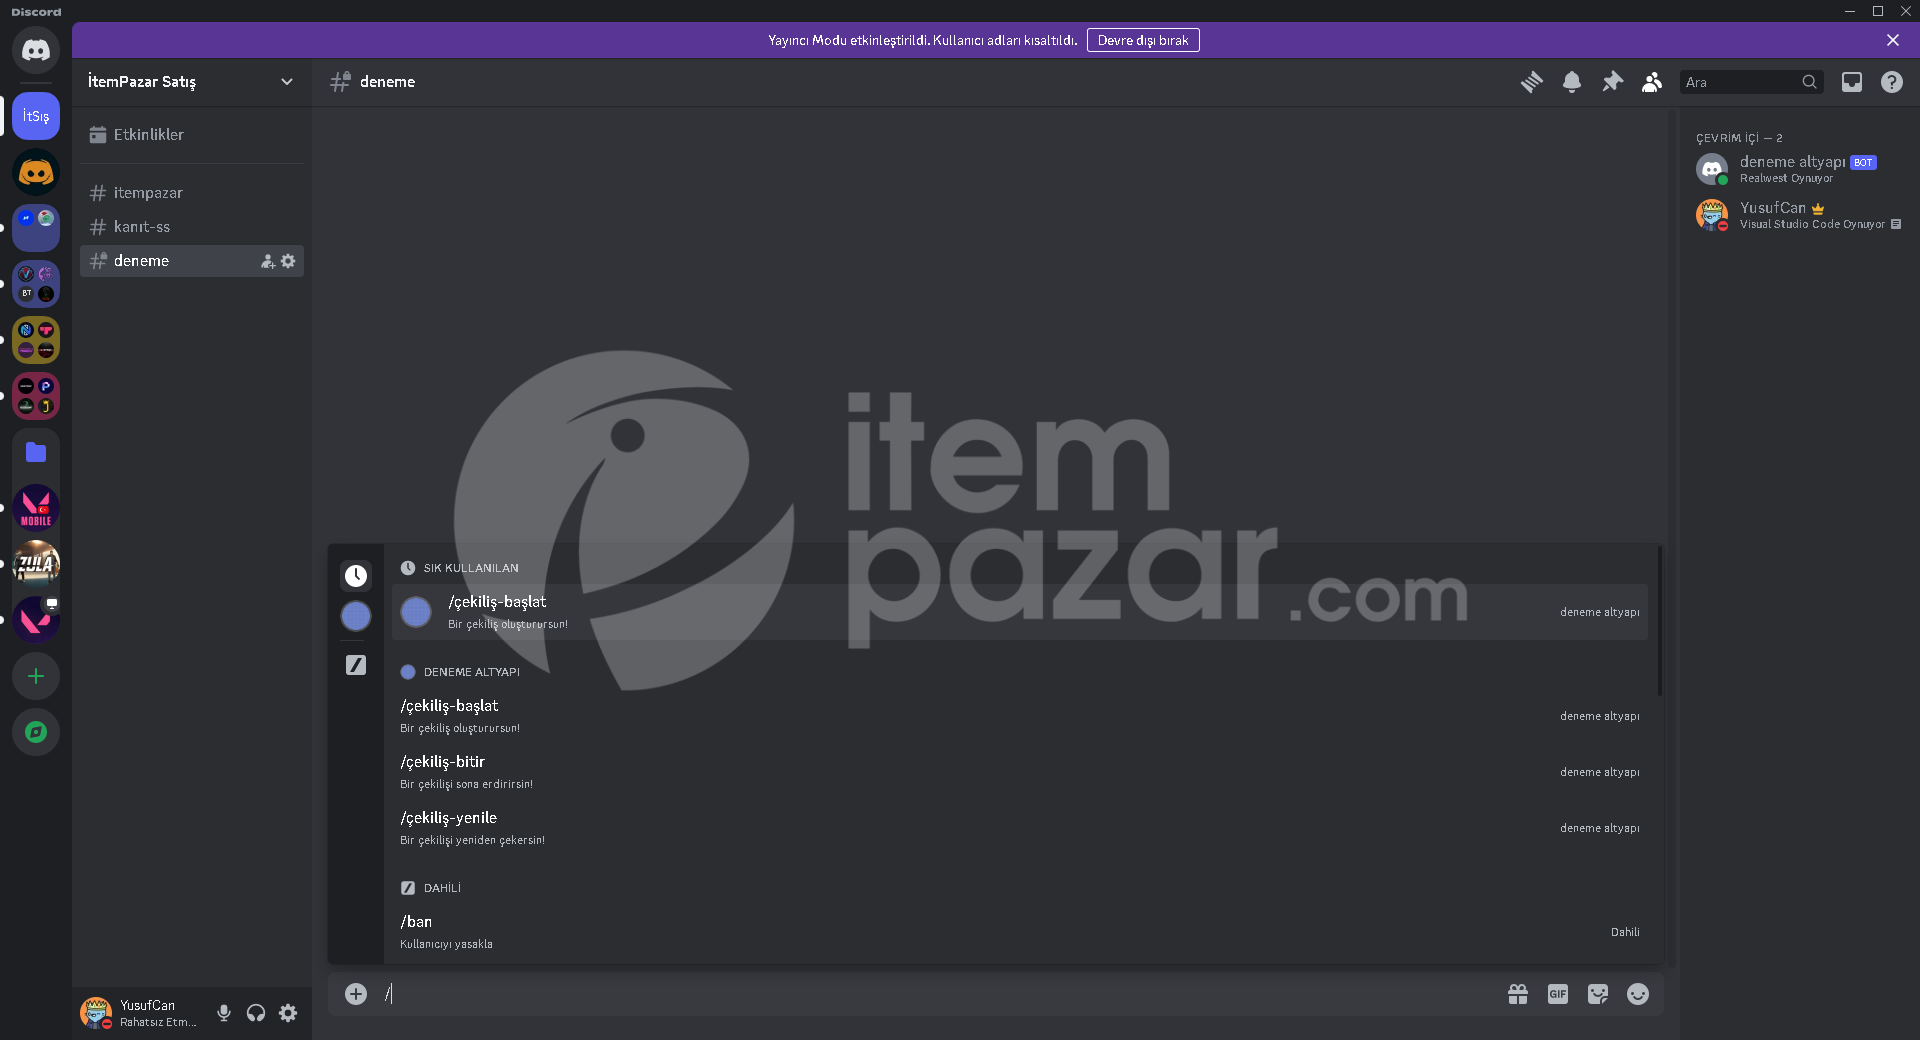
Task: Dismiss the streamer mode banner
Action: [1893, 40]
